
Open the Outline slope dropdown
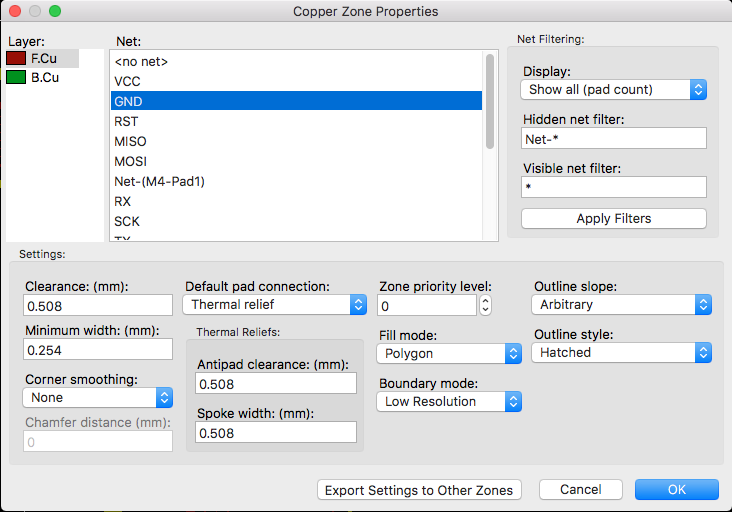(621, 304)
